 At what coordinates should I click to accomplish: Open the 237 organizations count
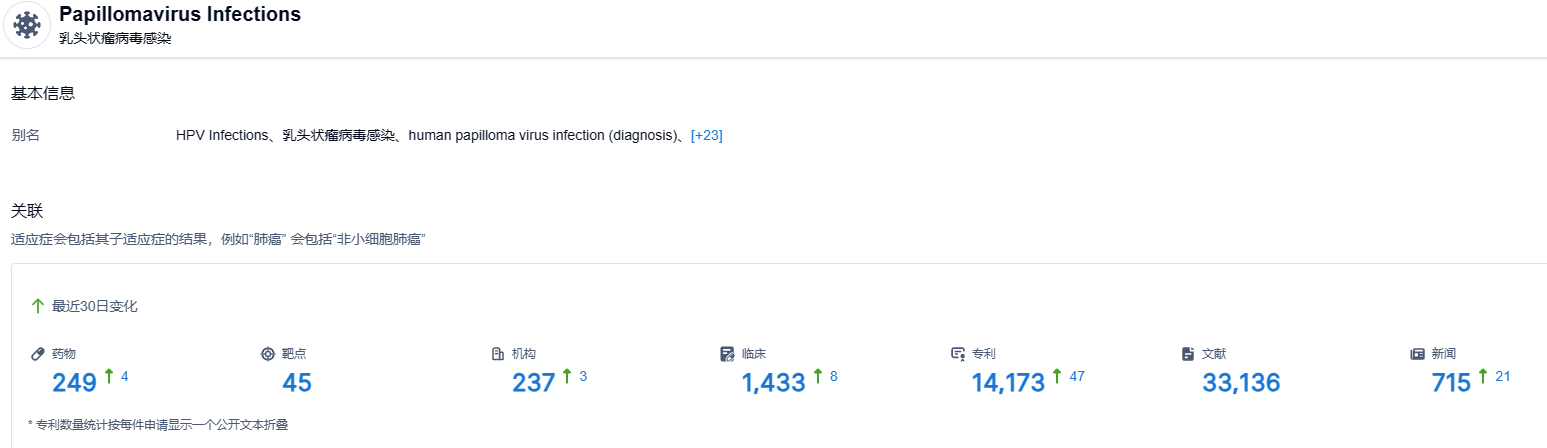(533, 382)
